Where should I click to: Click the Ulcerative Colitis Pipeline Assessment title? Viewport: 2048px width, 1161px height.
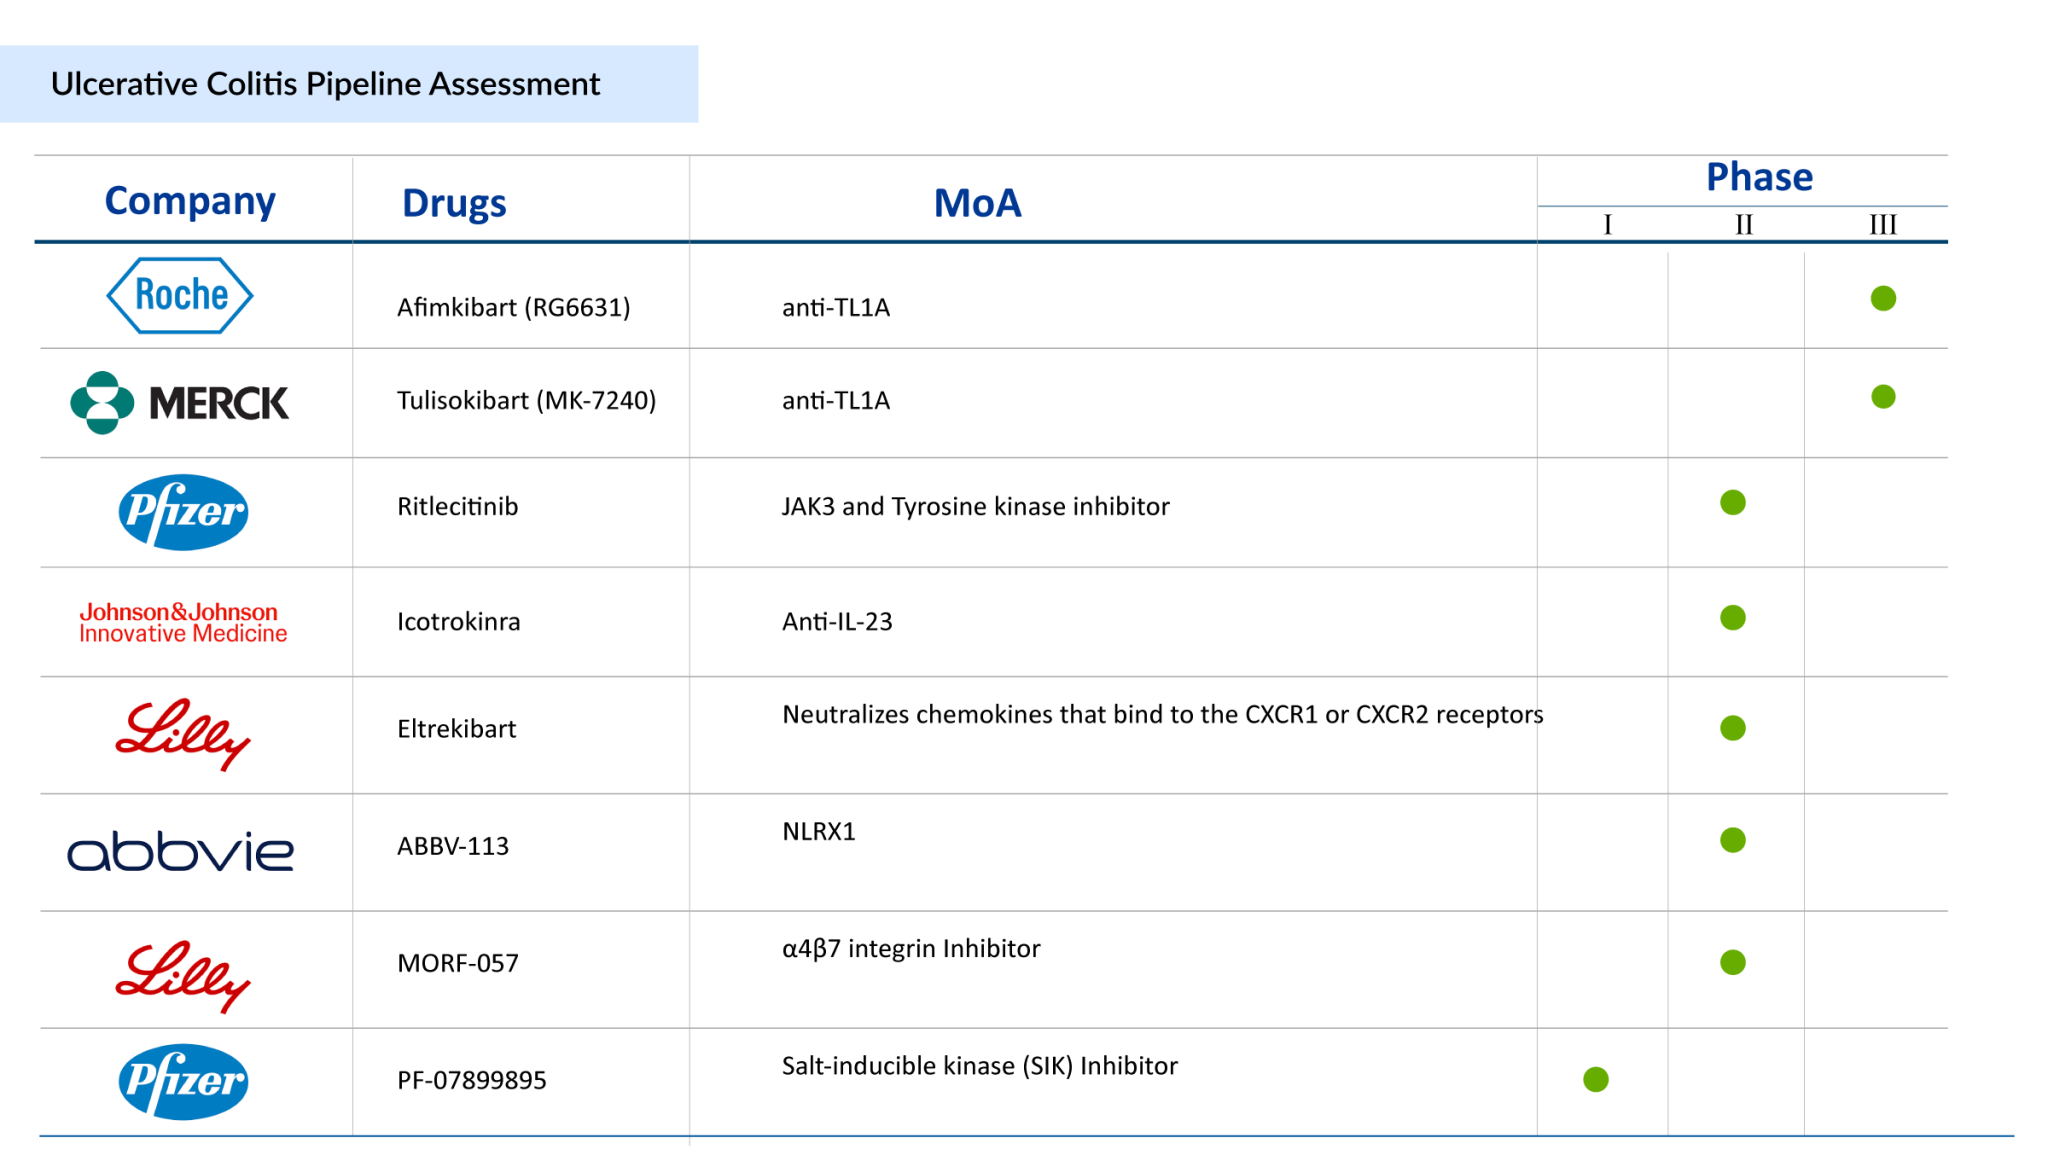pos(325,84)
